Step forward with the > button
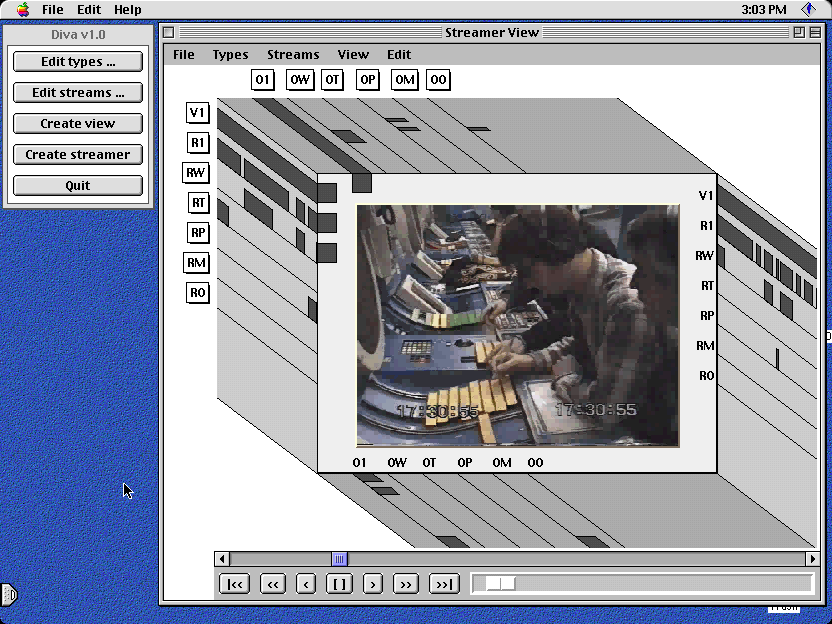 373,584
